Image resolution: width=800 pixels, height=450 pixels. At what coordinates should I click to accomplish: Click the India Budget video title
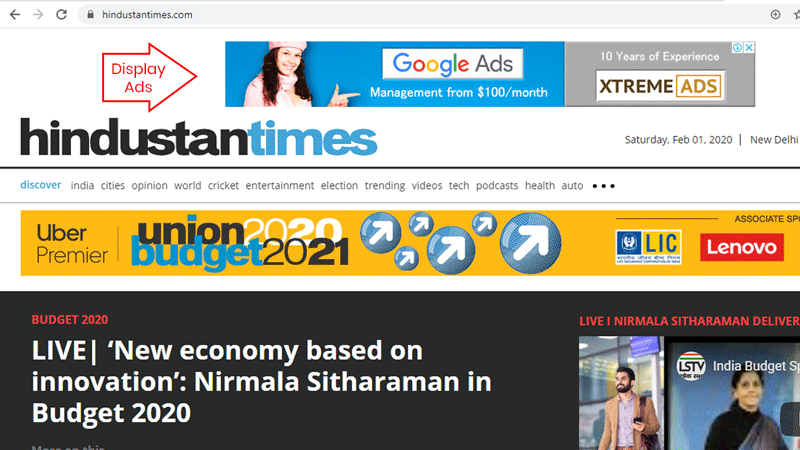click(x=756, y=366)
